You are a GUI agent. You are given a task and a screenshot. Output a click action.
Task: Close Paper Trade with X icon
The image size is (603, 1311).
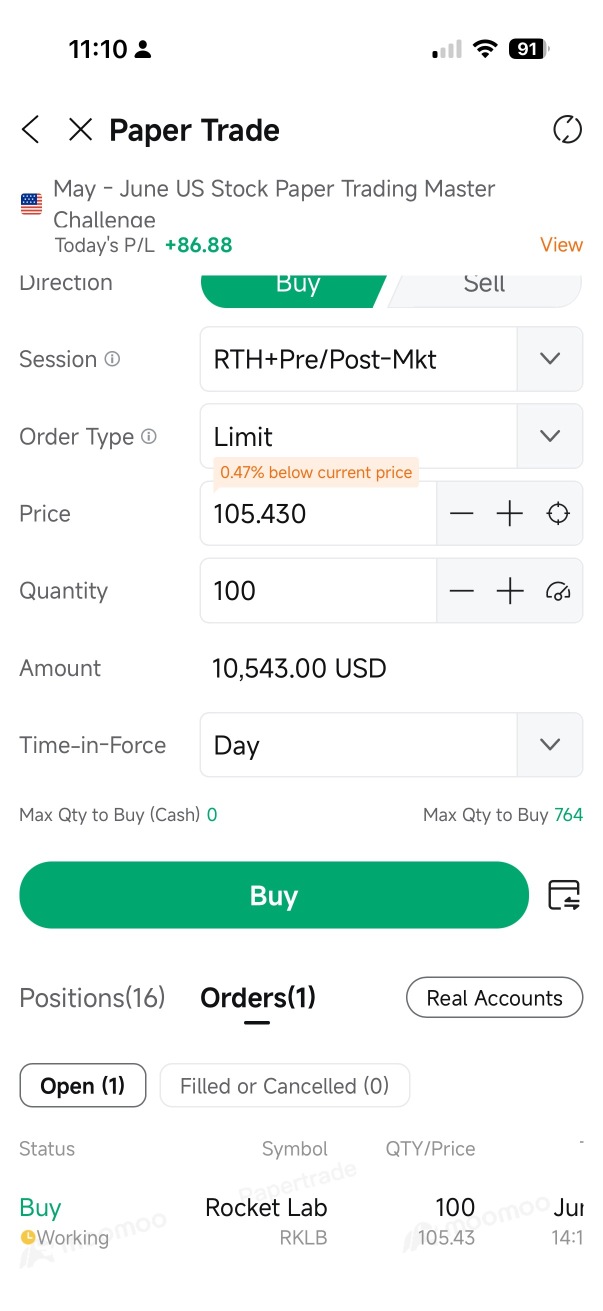pyautogui.click(x=80, y=130)
